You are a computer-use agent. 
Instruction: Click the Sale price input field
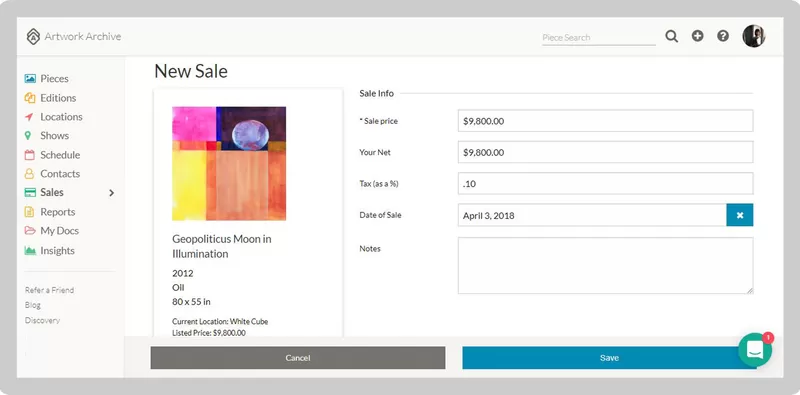[606, 121]
